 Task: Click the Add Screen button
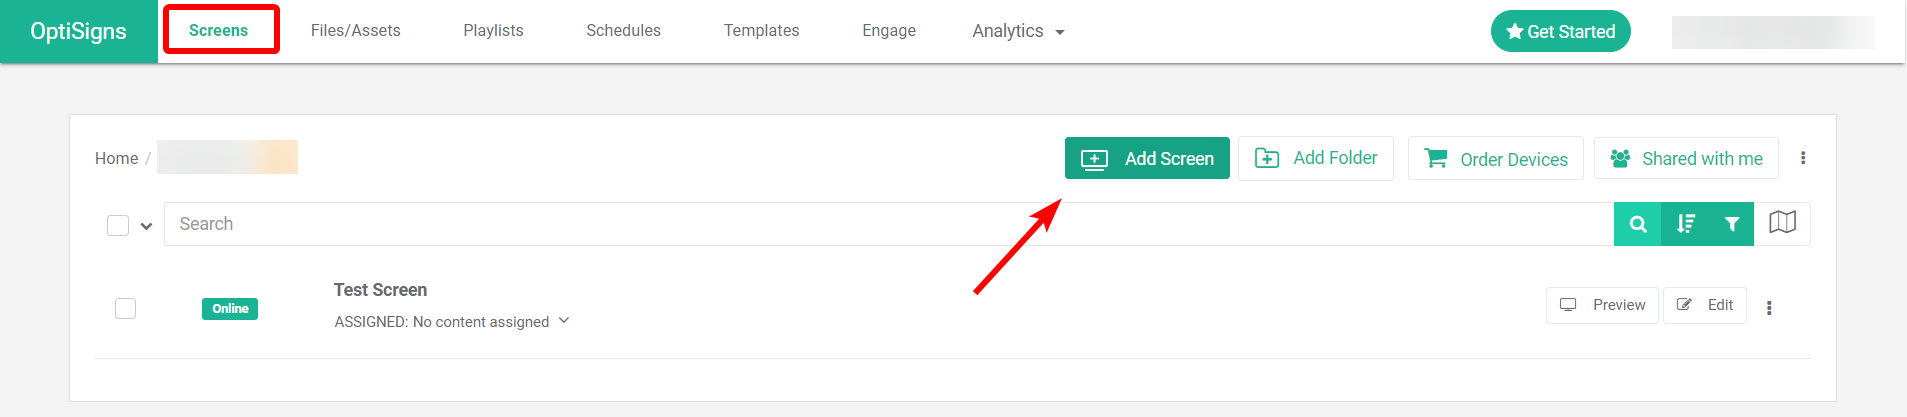point(1147,158)
